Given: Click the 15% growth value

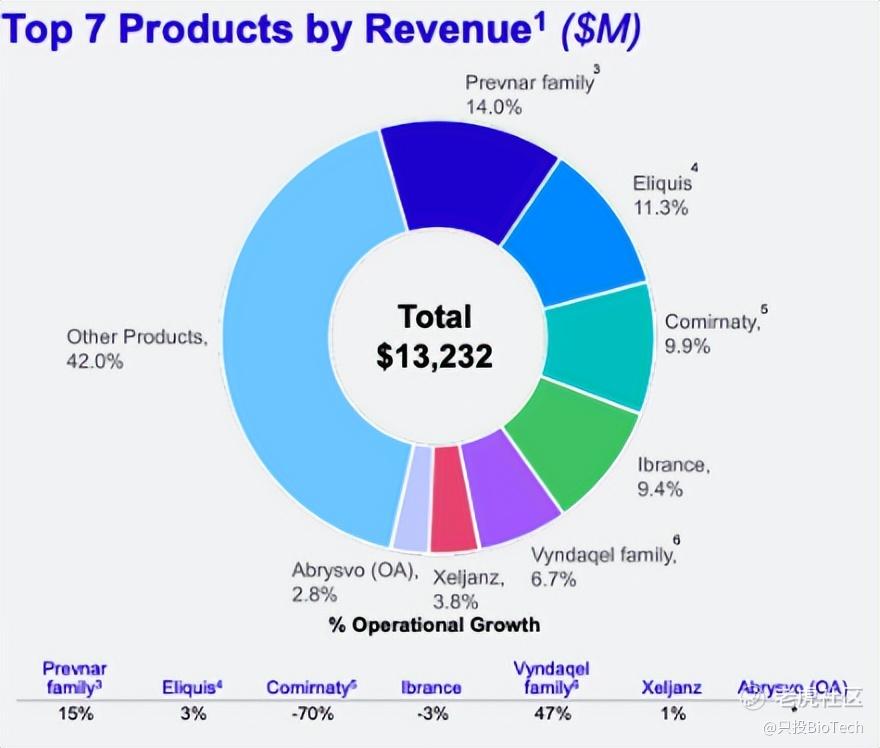Looking at the screenshot, I should [x=76, y=714].
